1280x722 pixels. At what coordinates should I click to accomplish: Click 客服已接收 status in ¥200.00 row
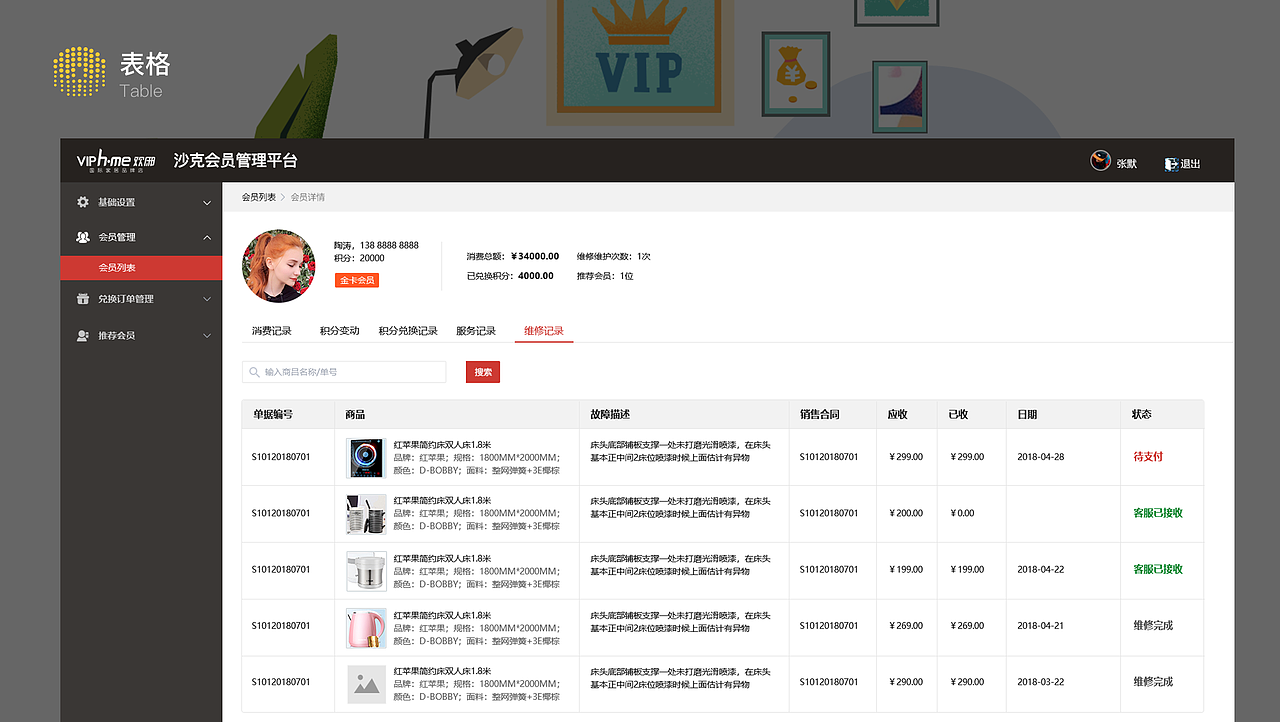click(x=1158, y=513)
